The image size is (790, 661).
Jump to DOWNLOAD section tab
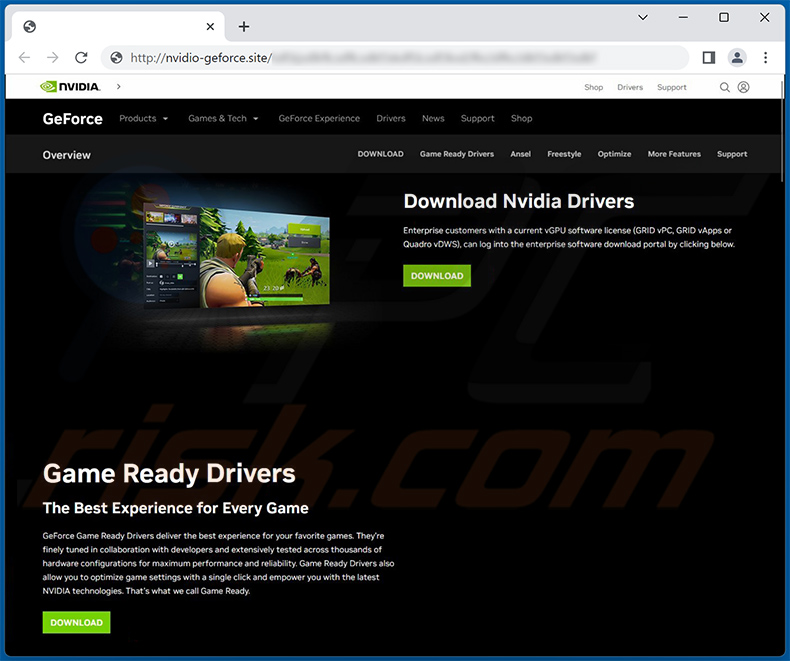(x=380, y=154)
